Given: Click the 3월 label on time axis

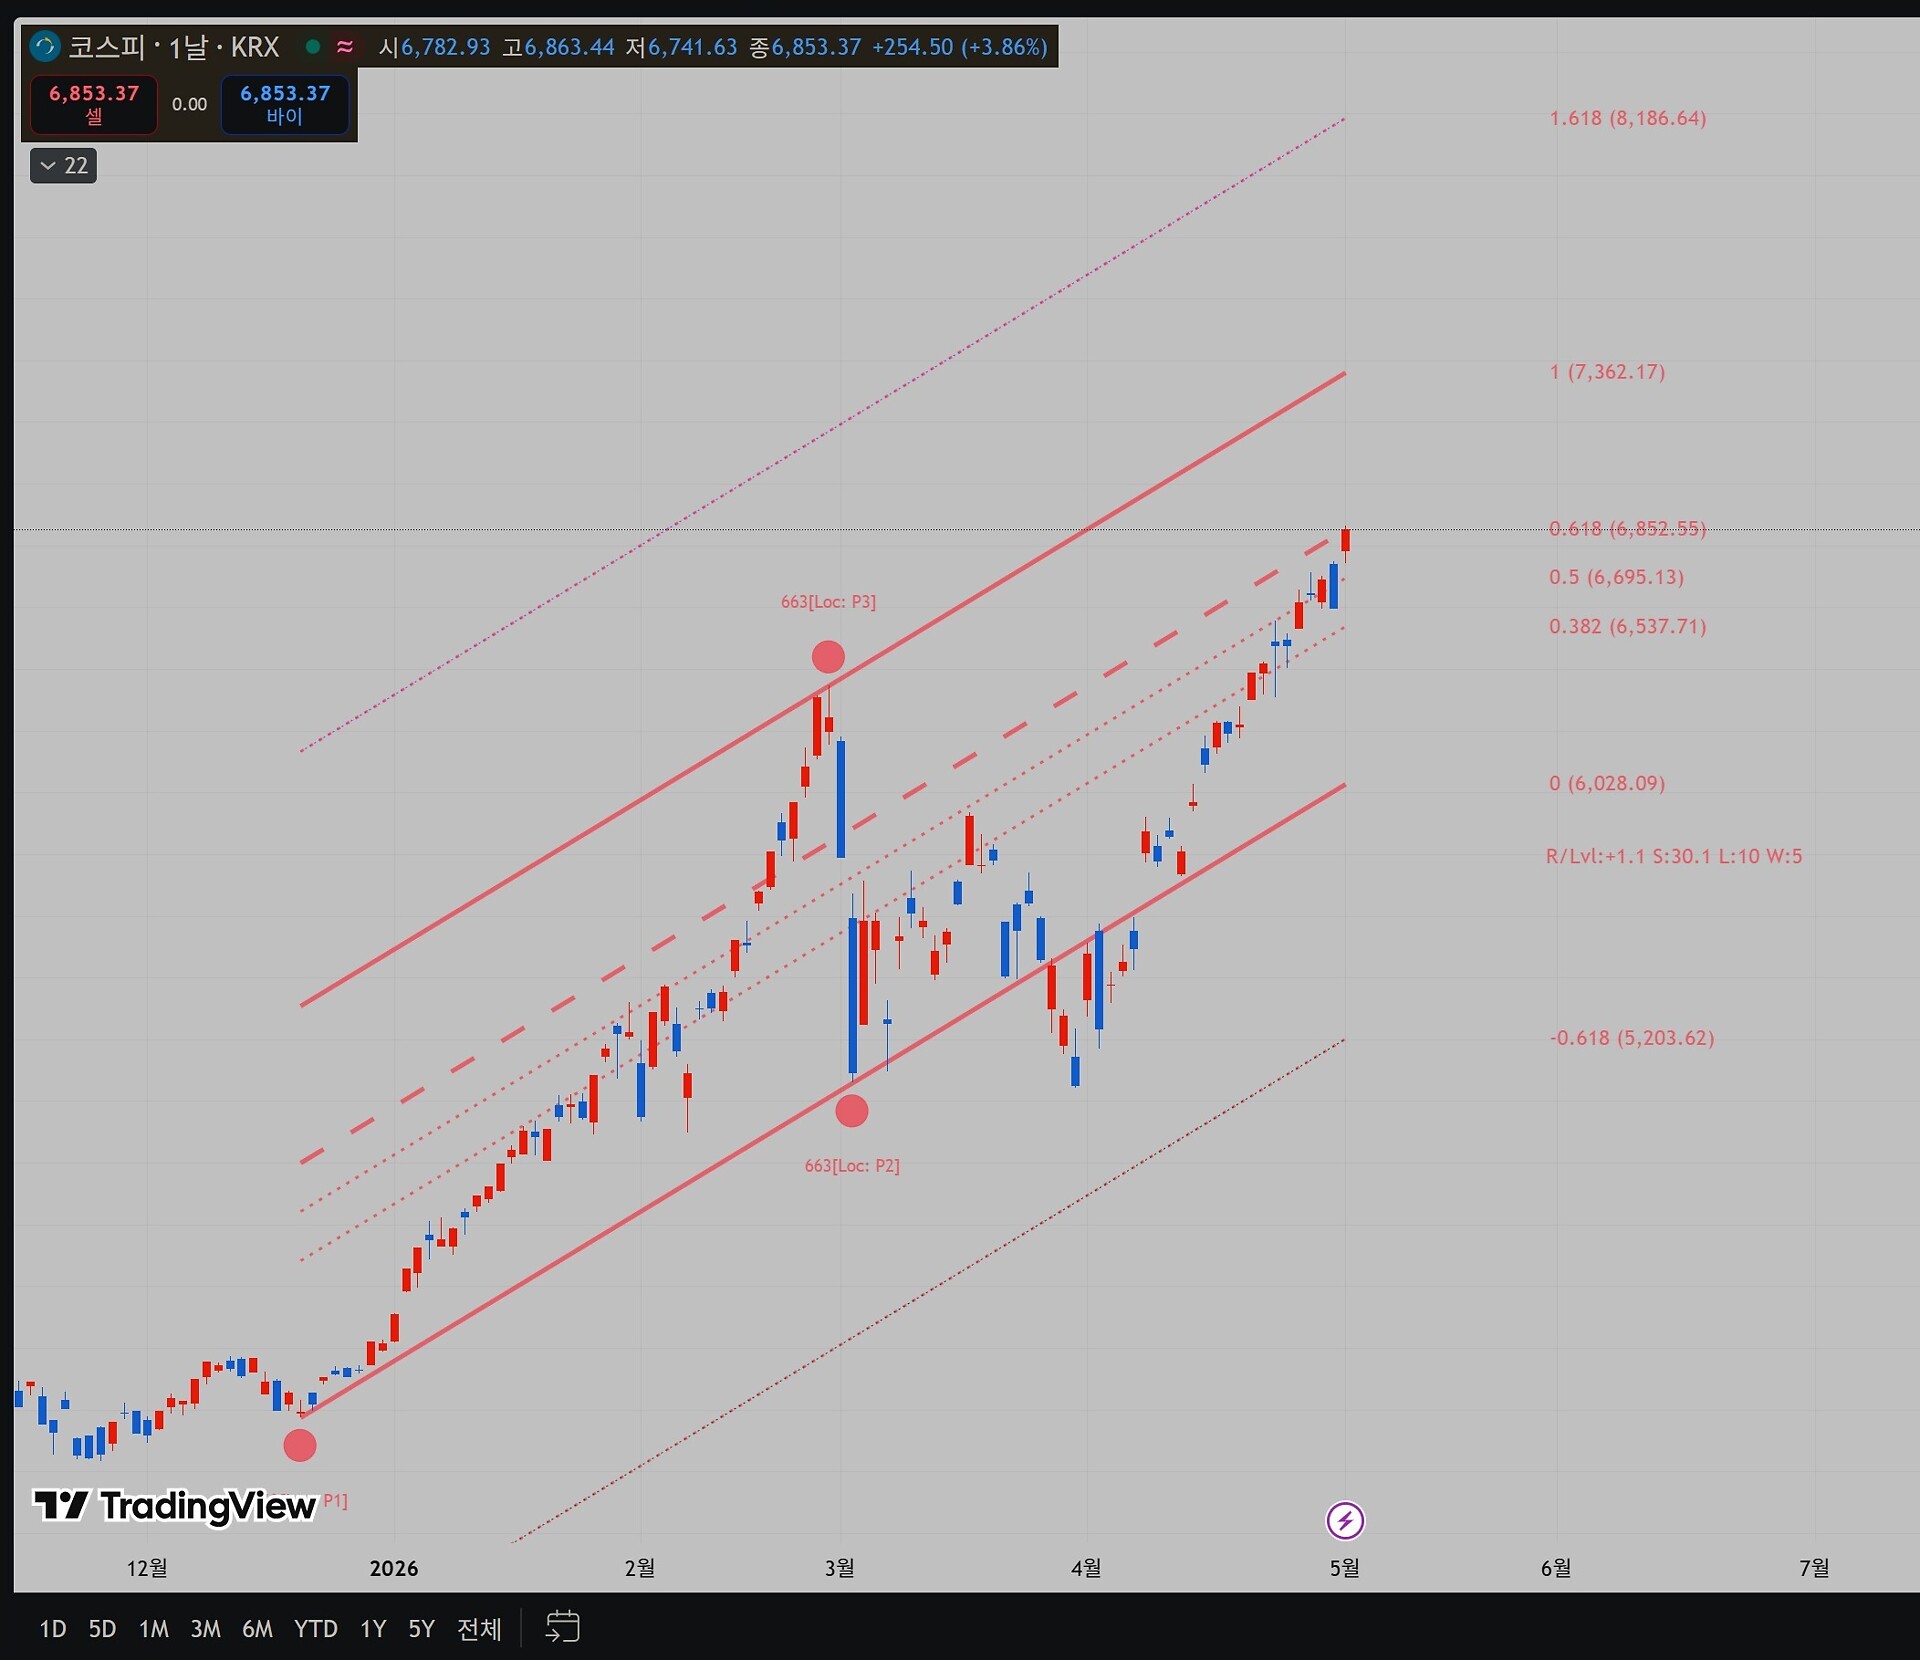Looking at the screenshot, I should click(840, 1568).
